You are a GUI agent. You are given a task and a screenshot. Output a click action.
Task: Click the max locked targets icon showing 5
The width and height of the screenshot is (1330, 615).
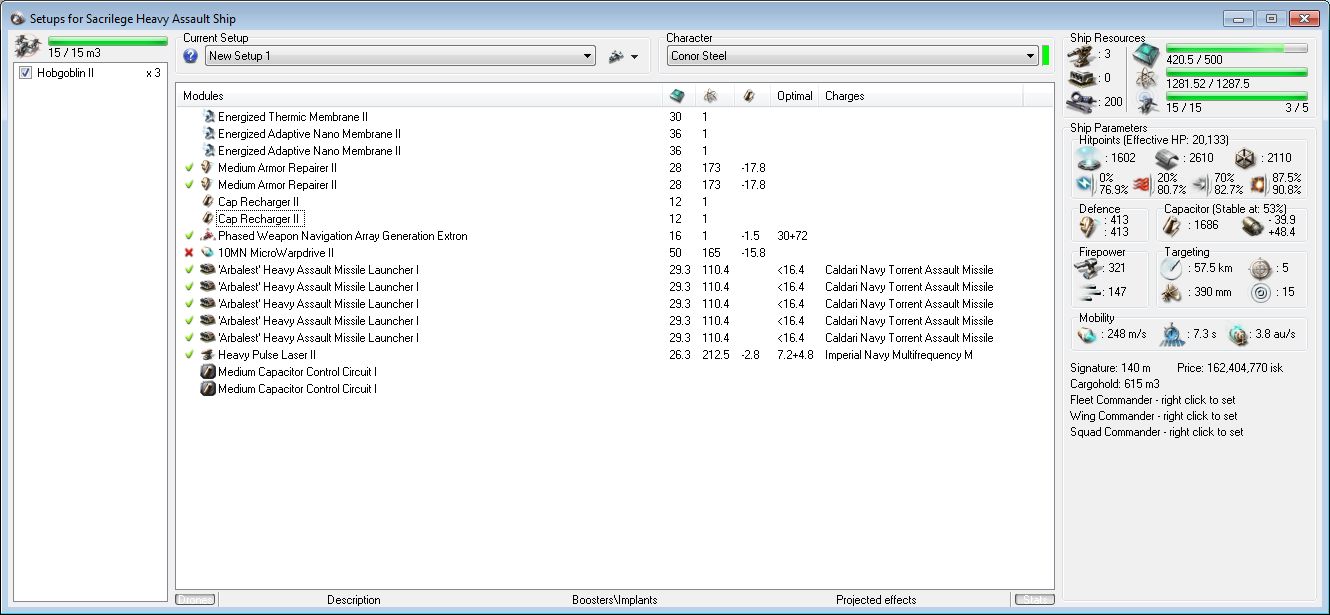point(1259,268)
